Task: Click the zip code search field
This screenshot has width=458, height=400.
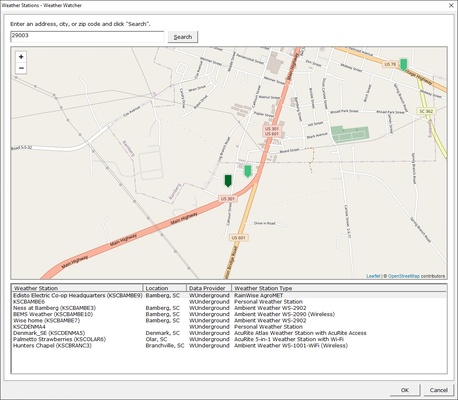Action: (x=87, y=37)
